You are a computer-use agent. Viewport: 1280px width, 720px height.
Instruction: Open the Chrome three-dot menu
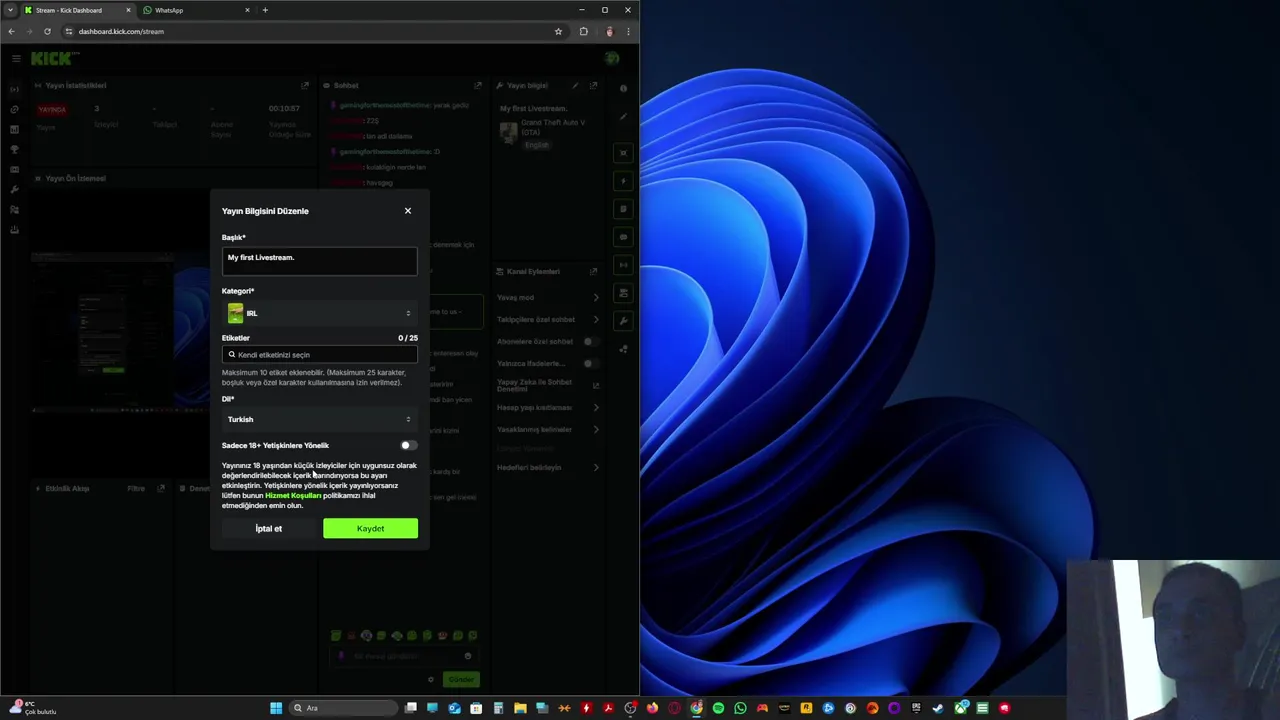(628, 31)
